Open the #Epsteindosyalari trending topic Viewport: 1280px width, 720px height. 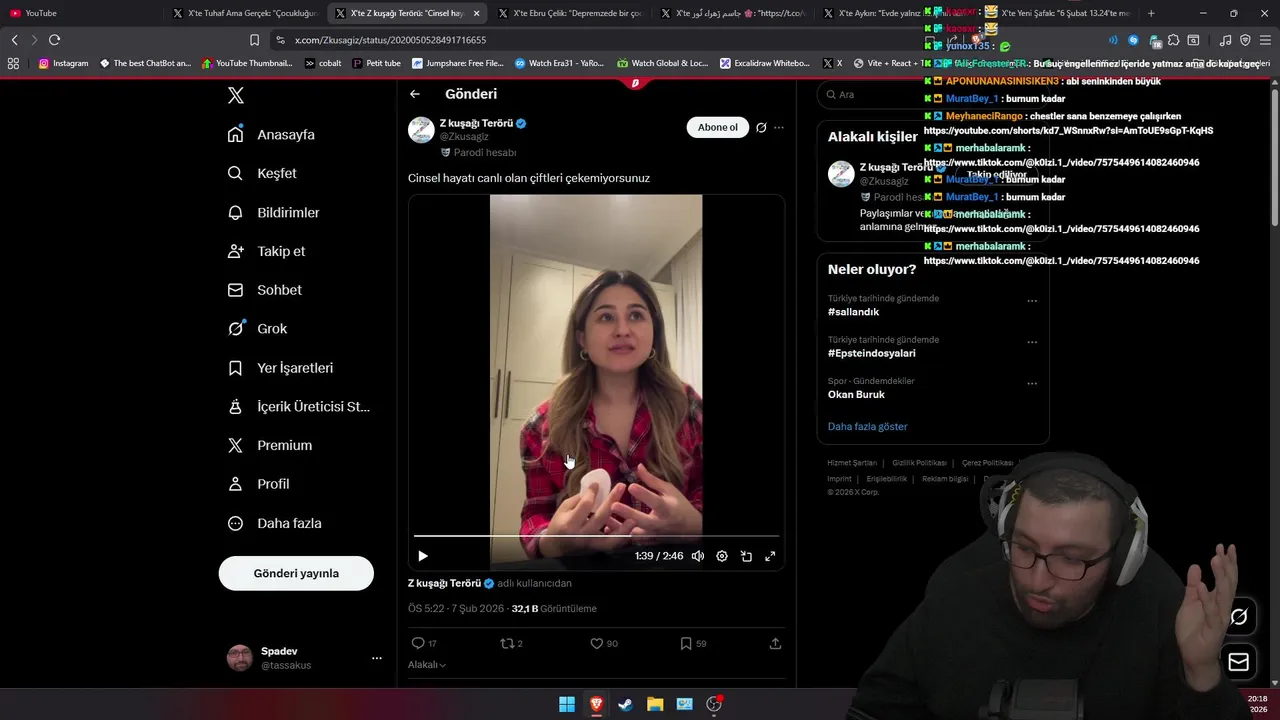(871, 353)
